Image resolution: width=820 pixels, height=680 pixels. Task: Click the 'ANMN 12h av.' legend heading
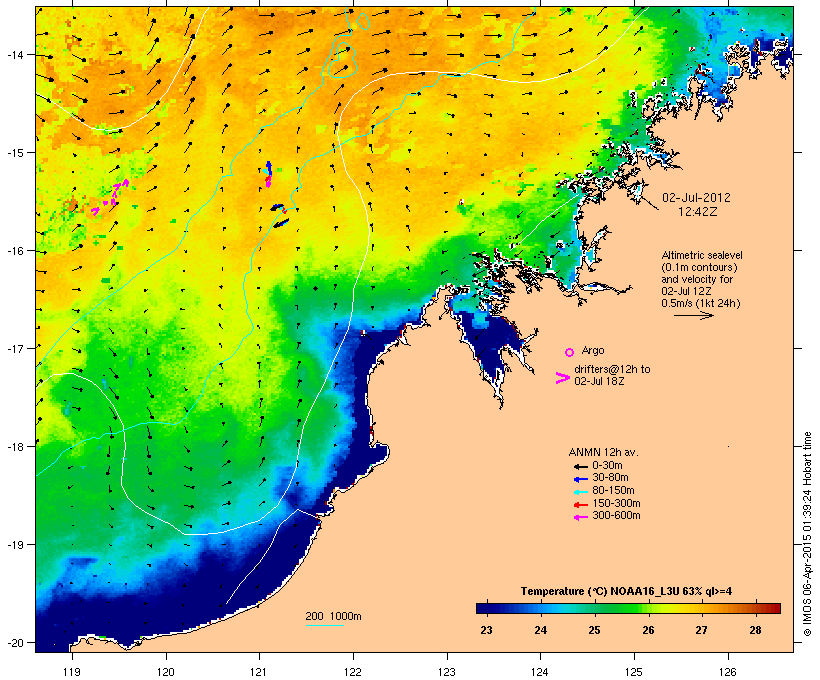[603, 452]
